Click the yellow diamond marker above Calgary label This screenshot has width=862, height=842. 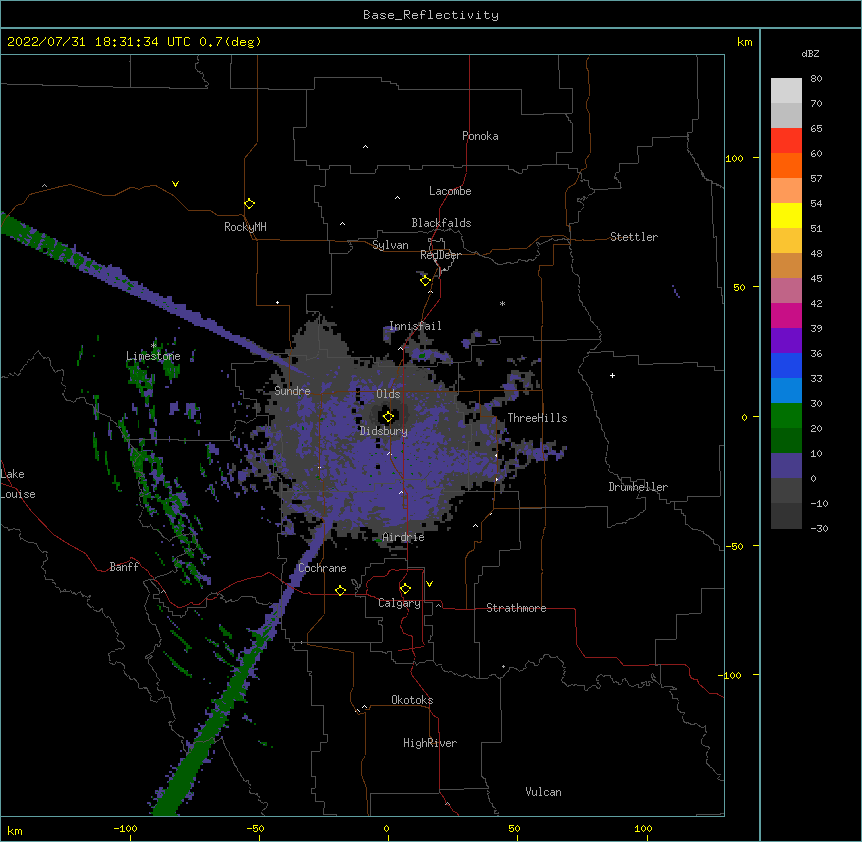[405, 589]
